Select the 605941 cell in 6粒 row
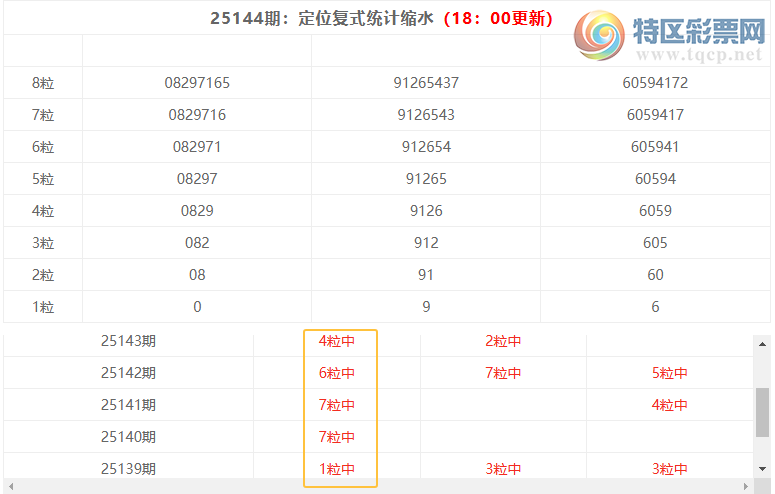This screenshot has height=494, width=775. point(655,147)
